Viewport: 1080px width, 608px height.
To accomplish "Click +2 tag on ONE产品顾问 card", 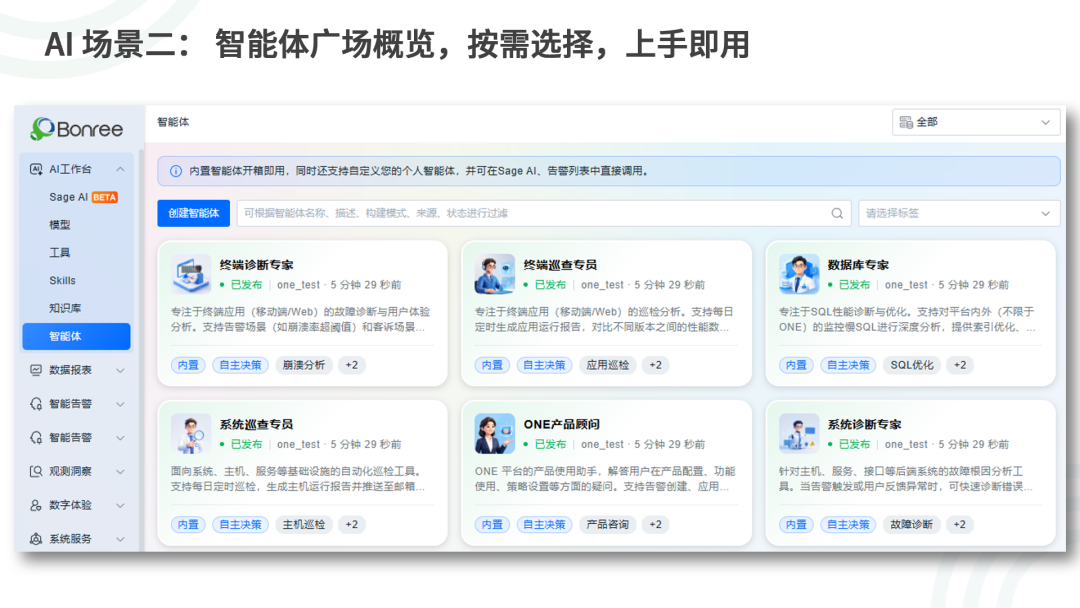I will [x=656, y=525].
